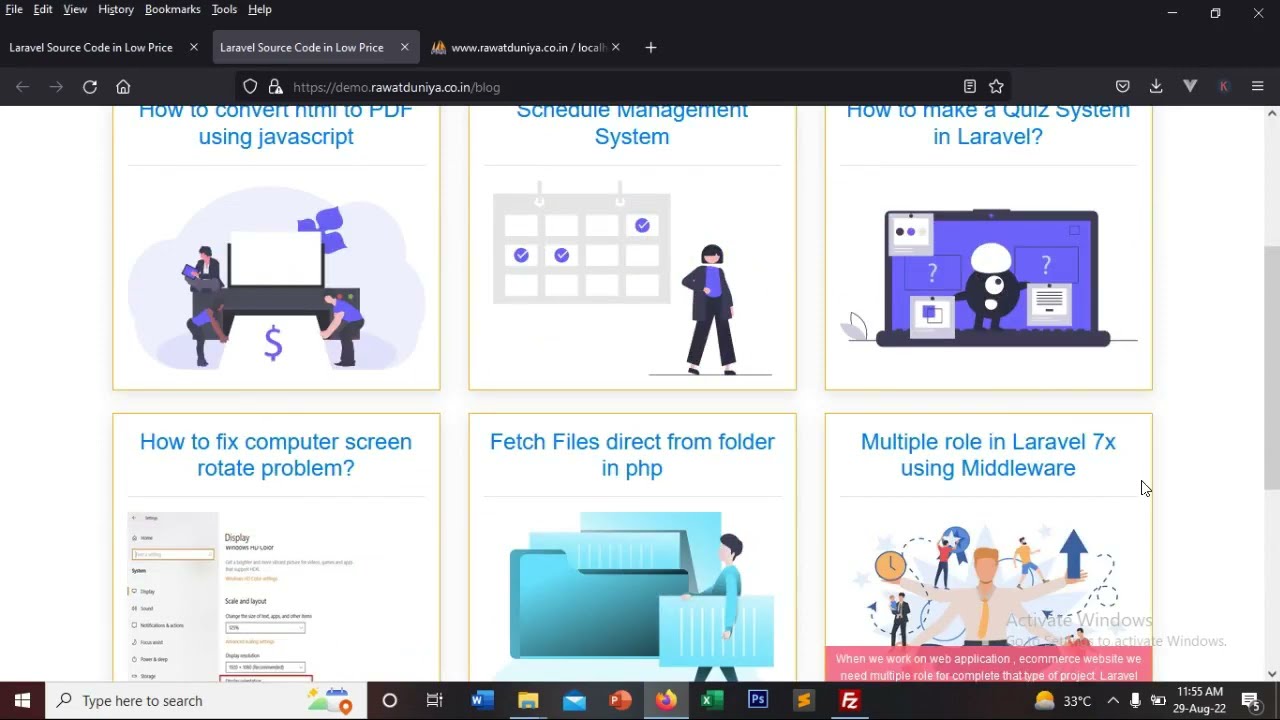Open the File menu
This screenshot has width=1280, height=720.
[14, 9]
